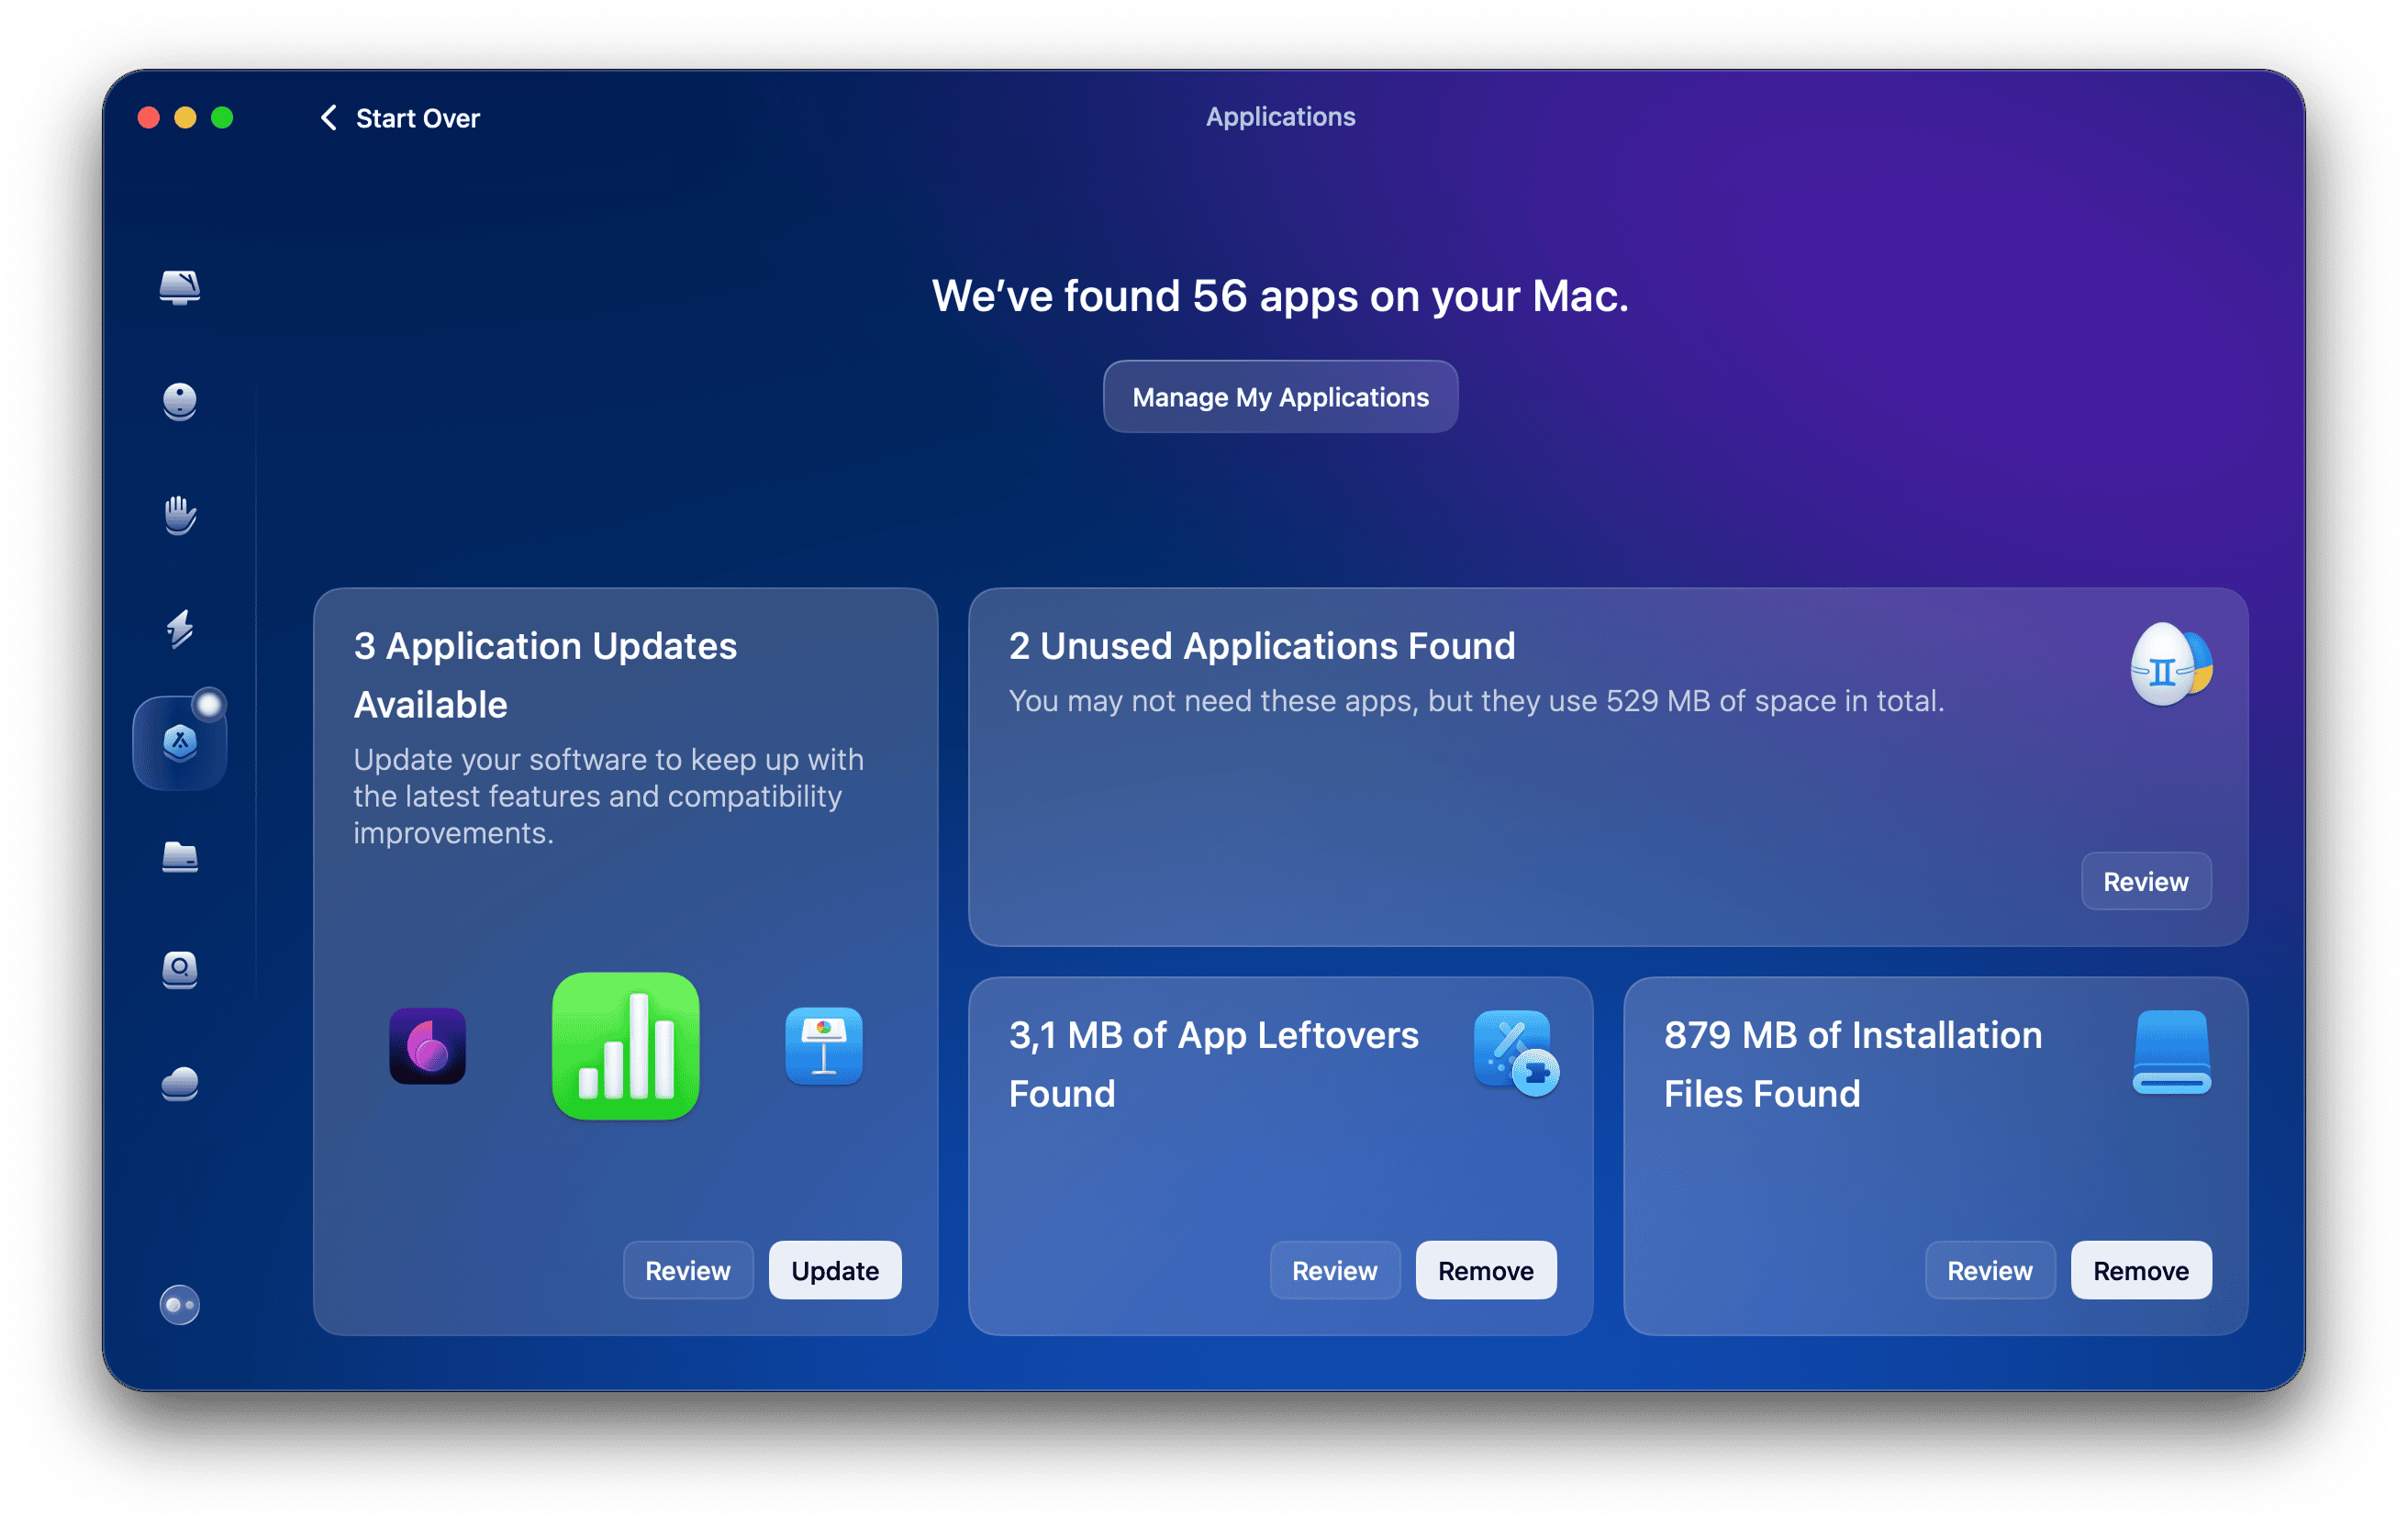Open the Privacy hand icon in sidebar
Screen dimensions: 2408x1527
coord(180,515)
